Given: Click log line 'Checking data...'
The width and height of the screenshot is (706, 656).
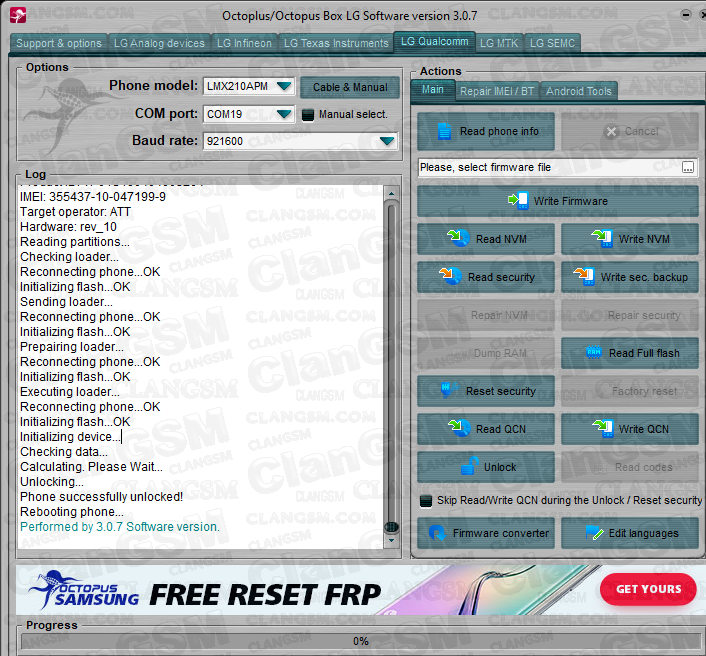Looking at the screenshot, I should (64, 452).
